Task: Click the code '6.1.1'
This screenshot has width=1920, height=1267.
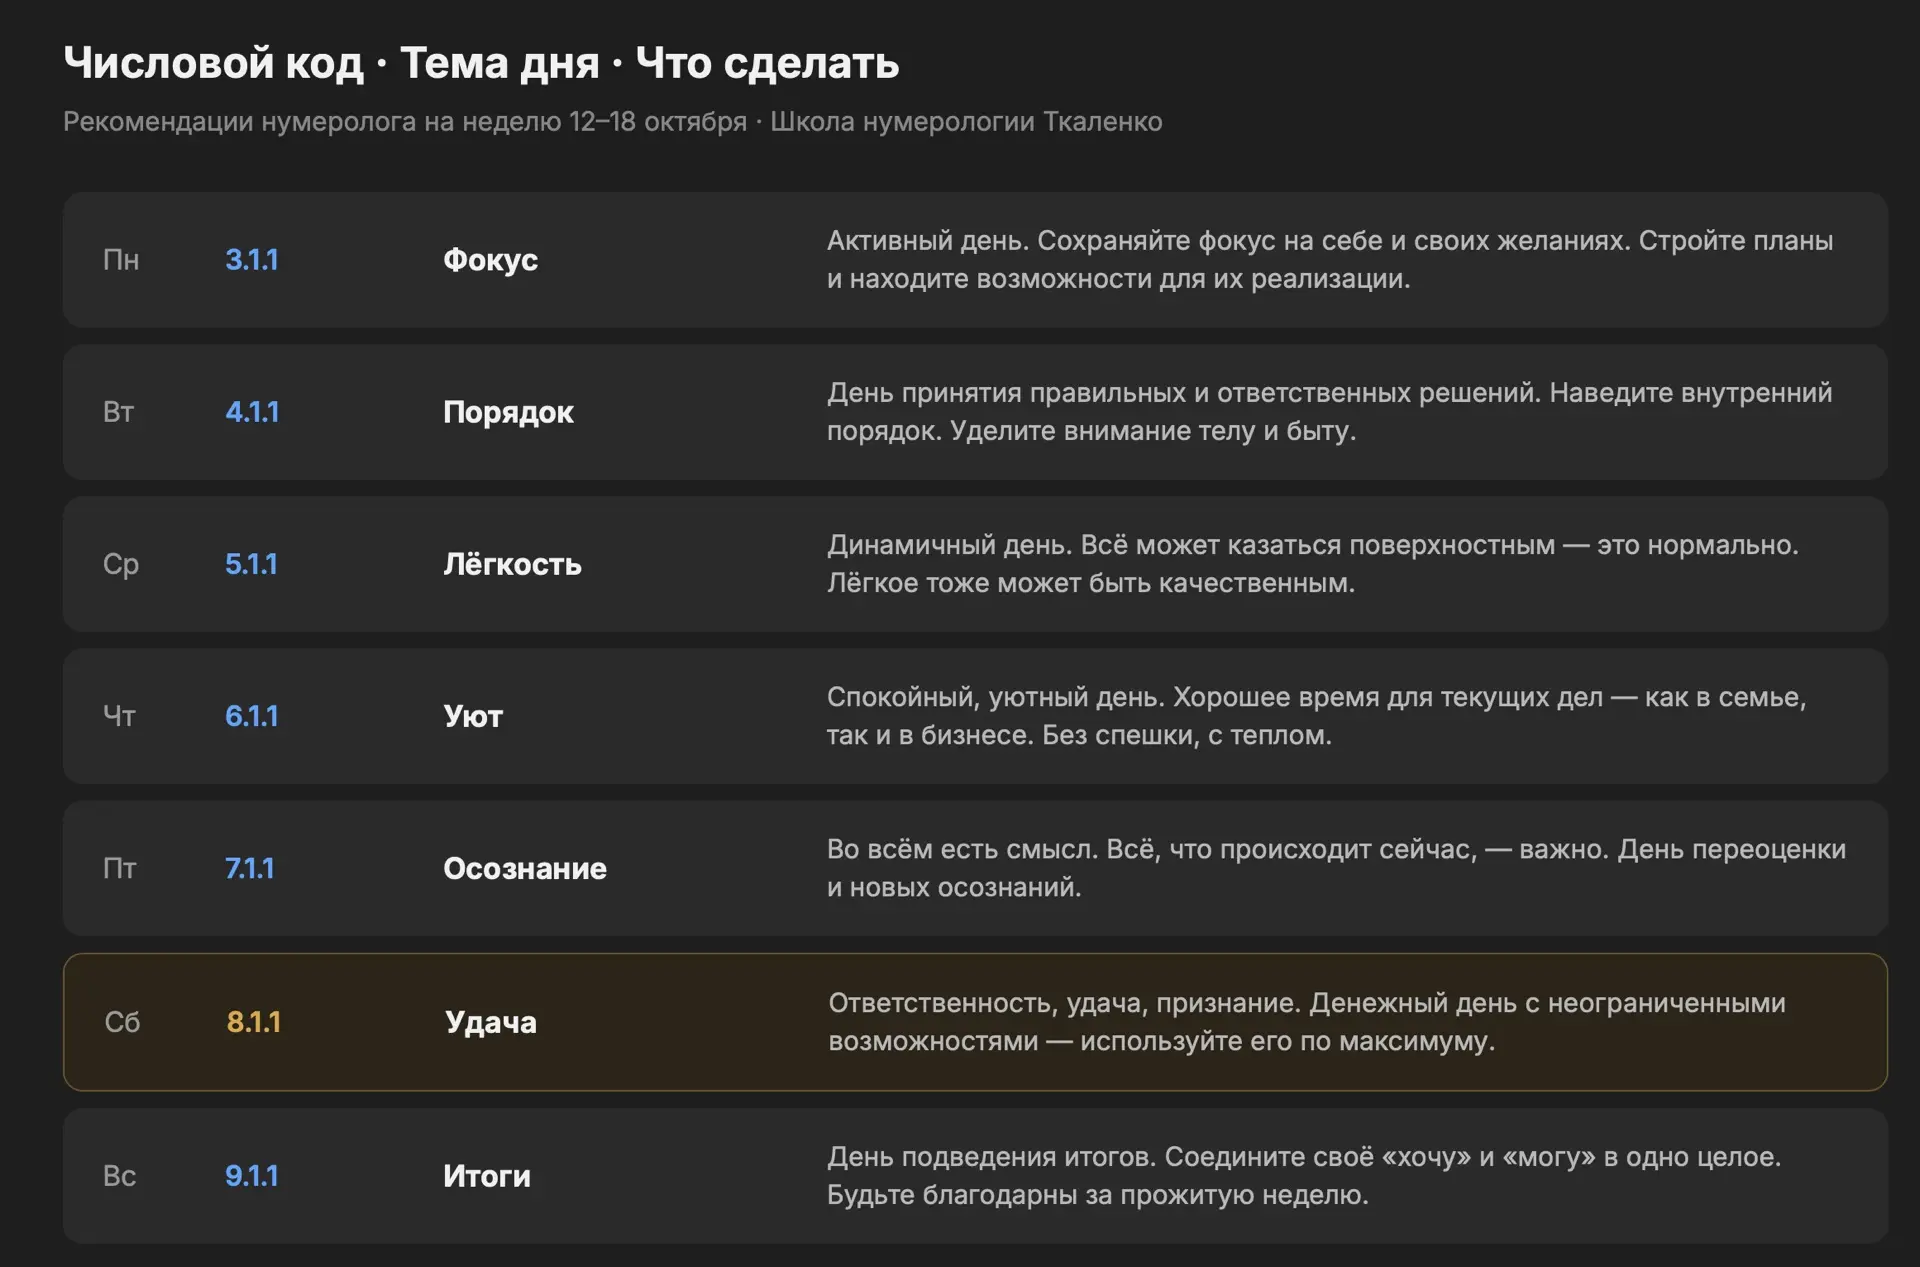Action: coord(252,716)
